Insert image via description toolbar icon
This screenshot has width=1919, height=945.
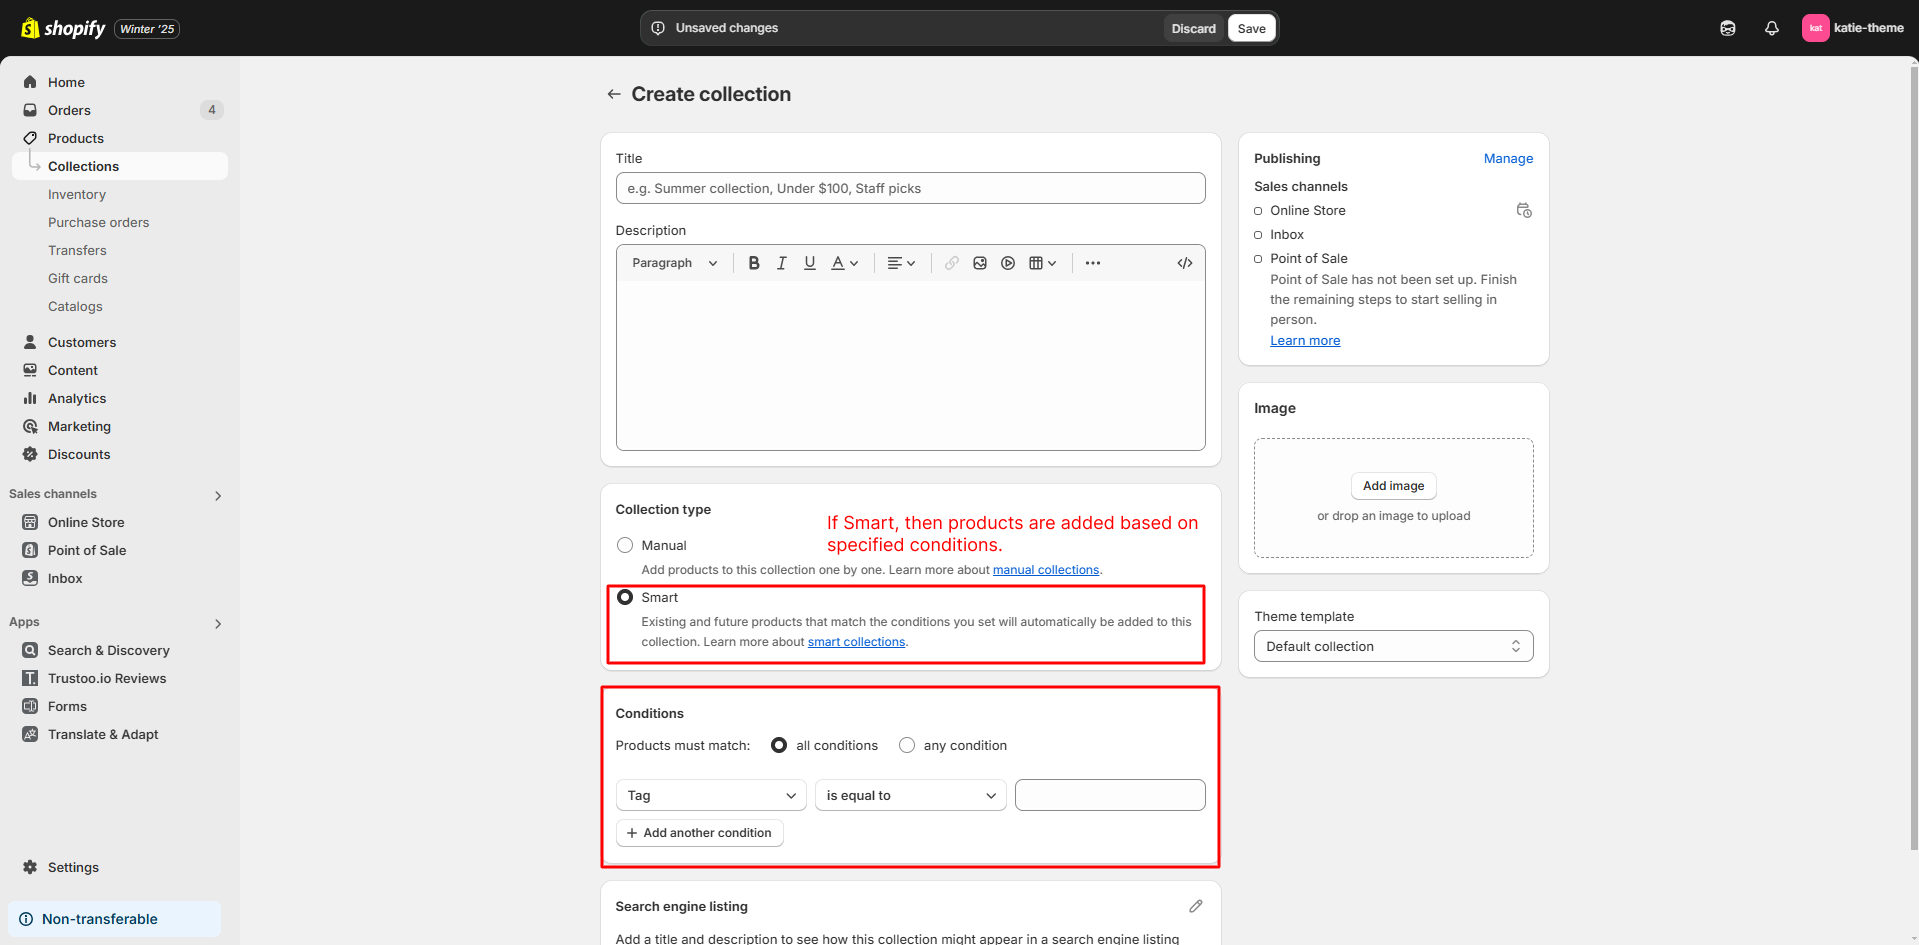click(980, 263)
